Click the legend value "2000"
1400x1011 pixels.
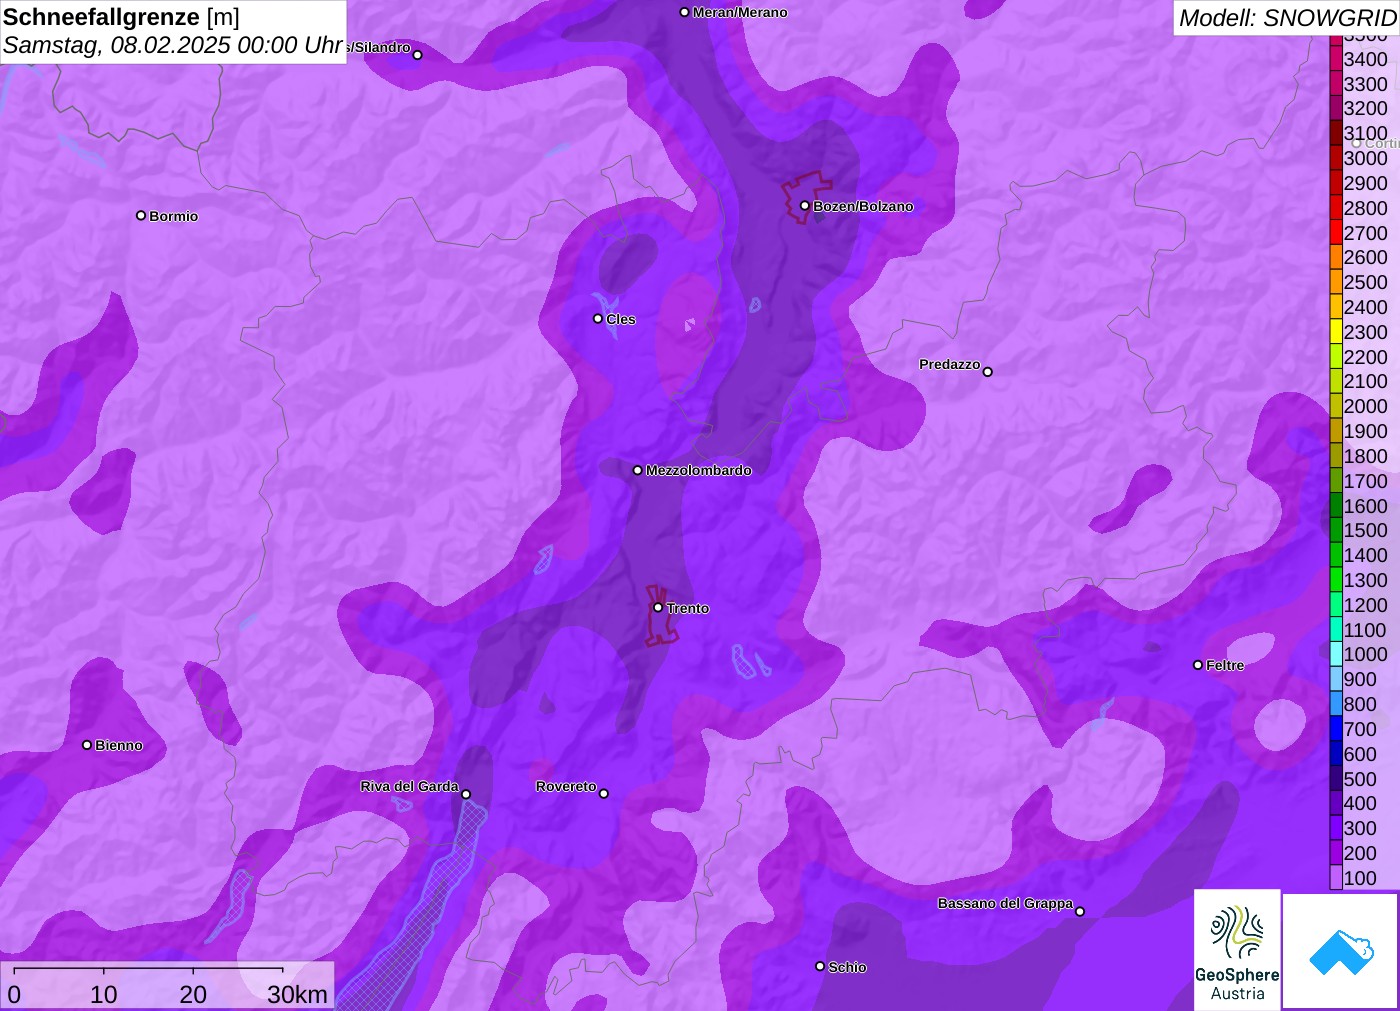coord(1366,406)
